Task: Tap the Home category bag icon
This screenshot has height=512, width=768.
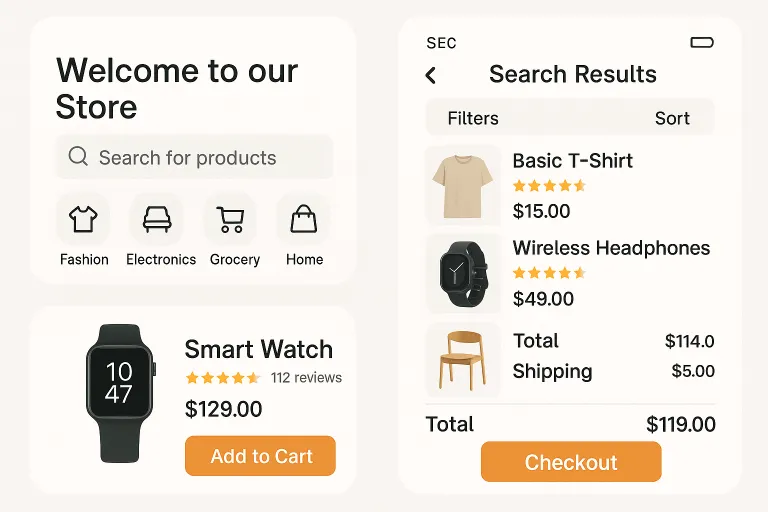Action: click(303, 219)
